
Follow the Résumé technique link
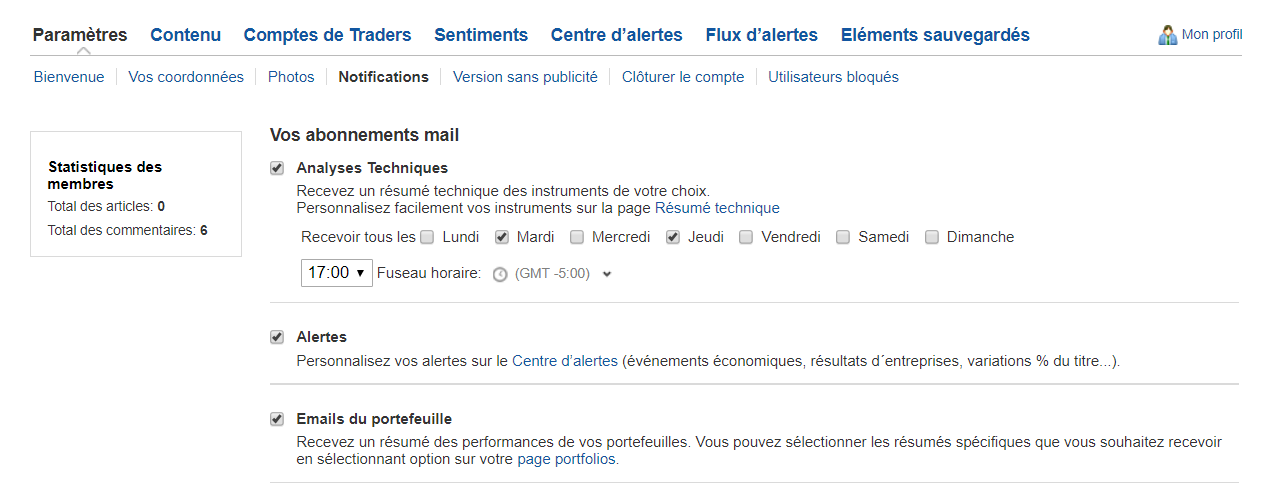(x=717, y=208)
